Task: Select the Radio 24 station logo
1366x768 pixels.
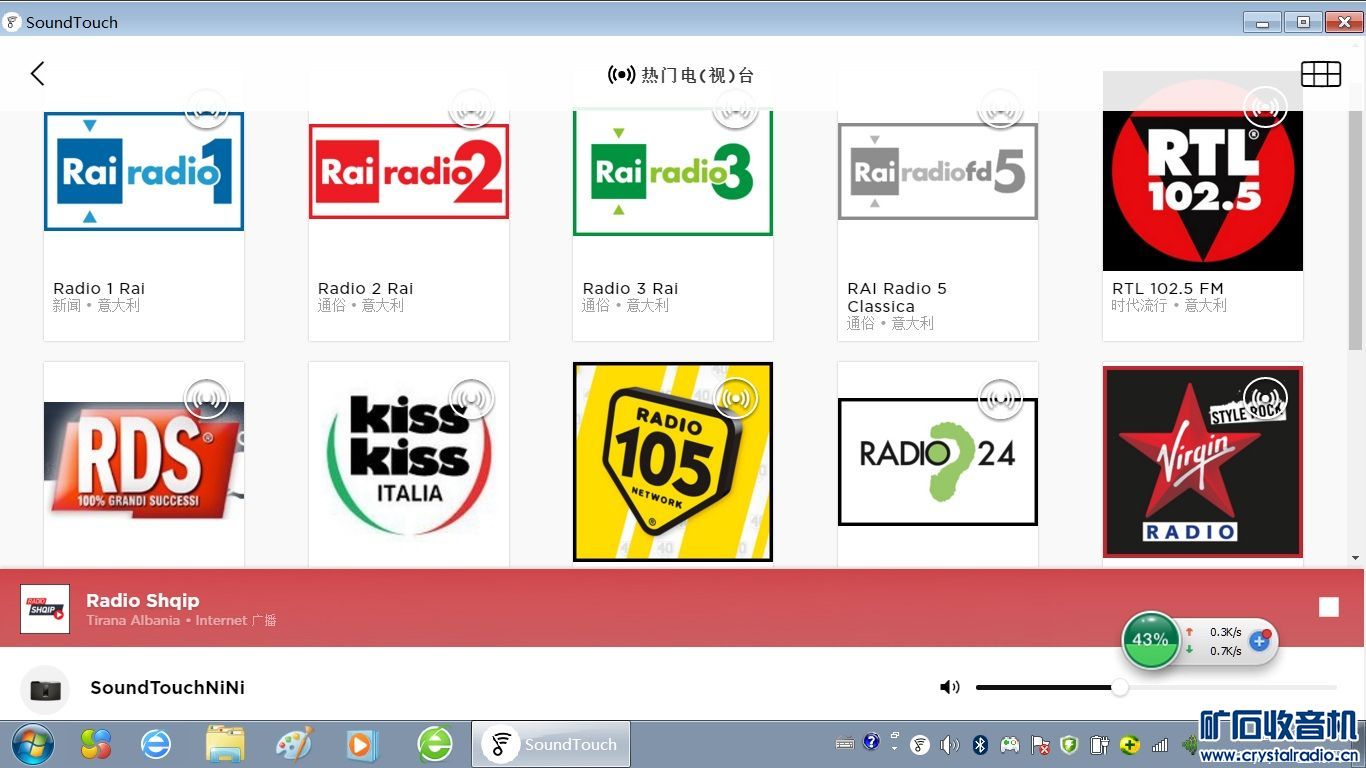Action: tap(938, 462)
